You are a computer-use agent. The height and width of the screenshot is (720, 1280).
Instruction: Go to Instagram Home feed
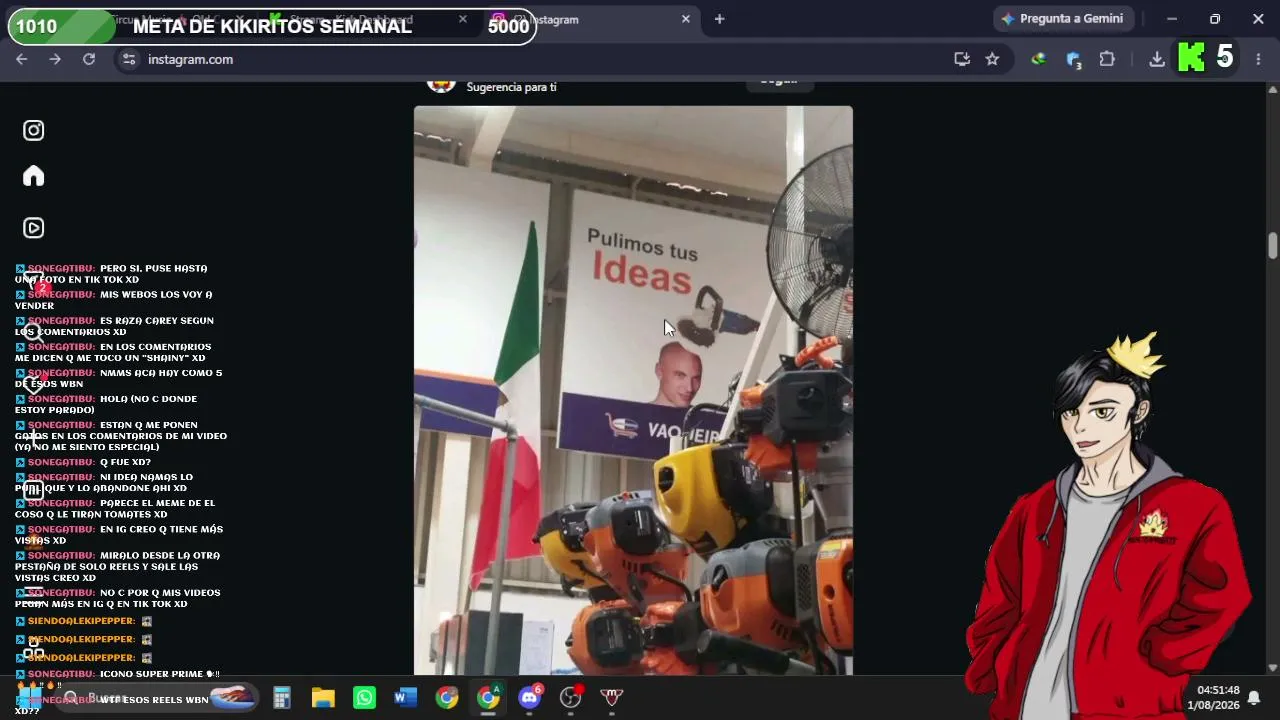34,176
